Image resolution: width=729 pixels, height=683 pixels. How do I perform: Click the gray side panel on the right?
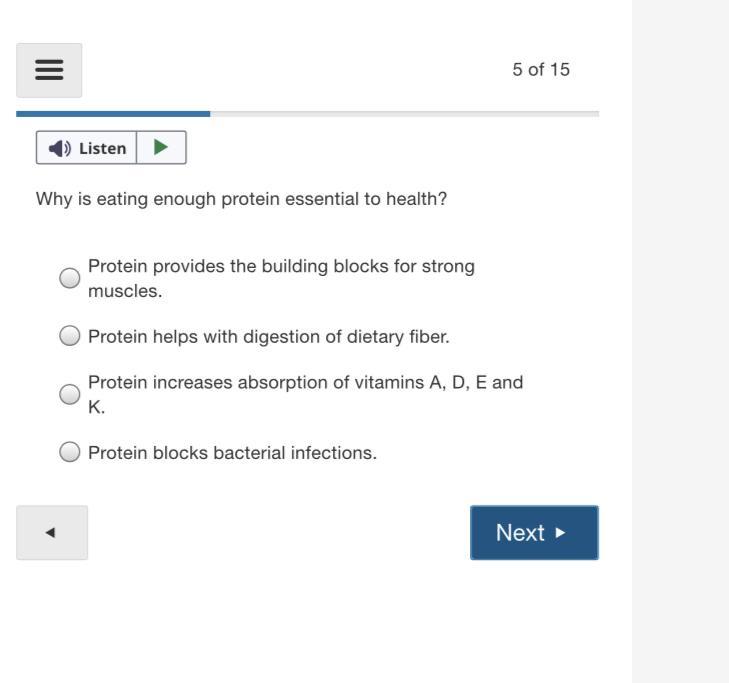(680, 341)
